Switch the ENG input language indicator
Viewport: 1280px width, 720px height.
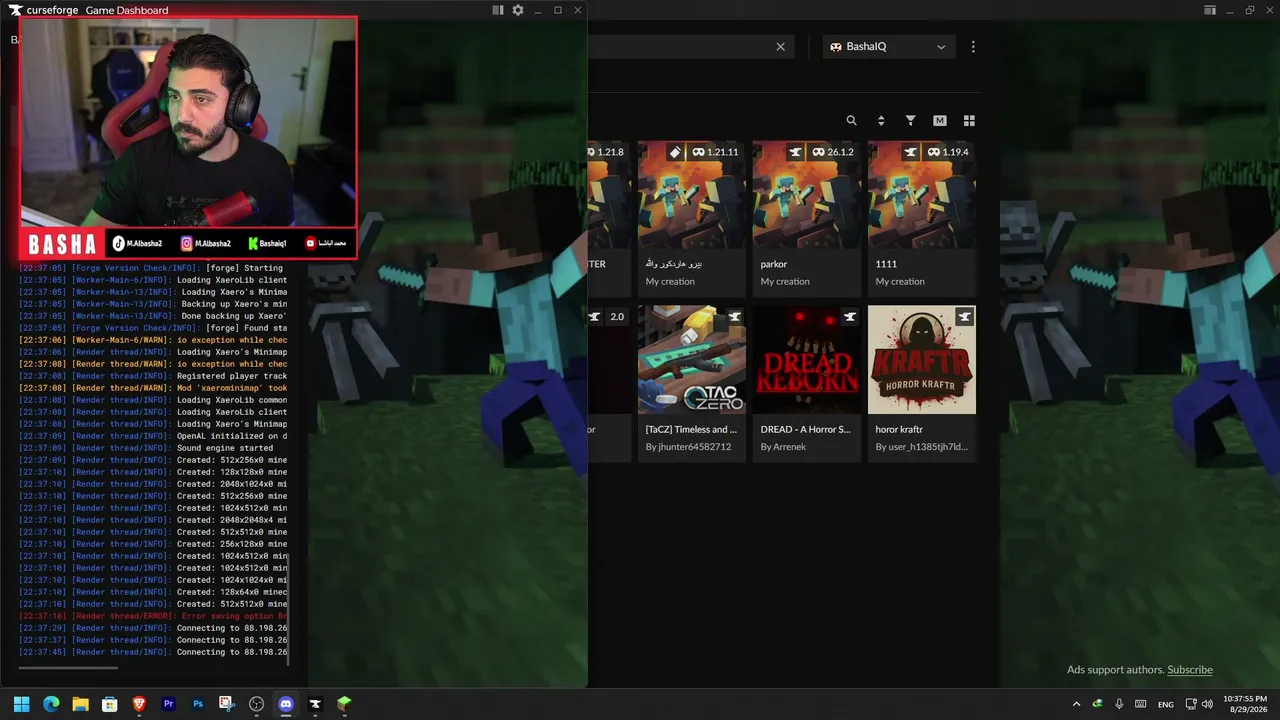[x=1166, y=705]
